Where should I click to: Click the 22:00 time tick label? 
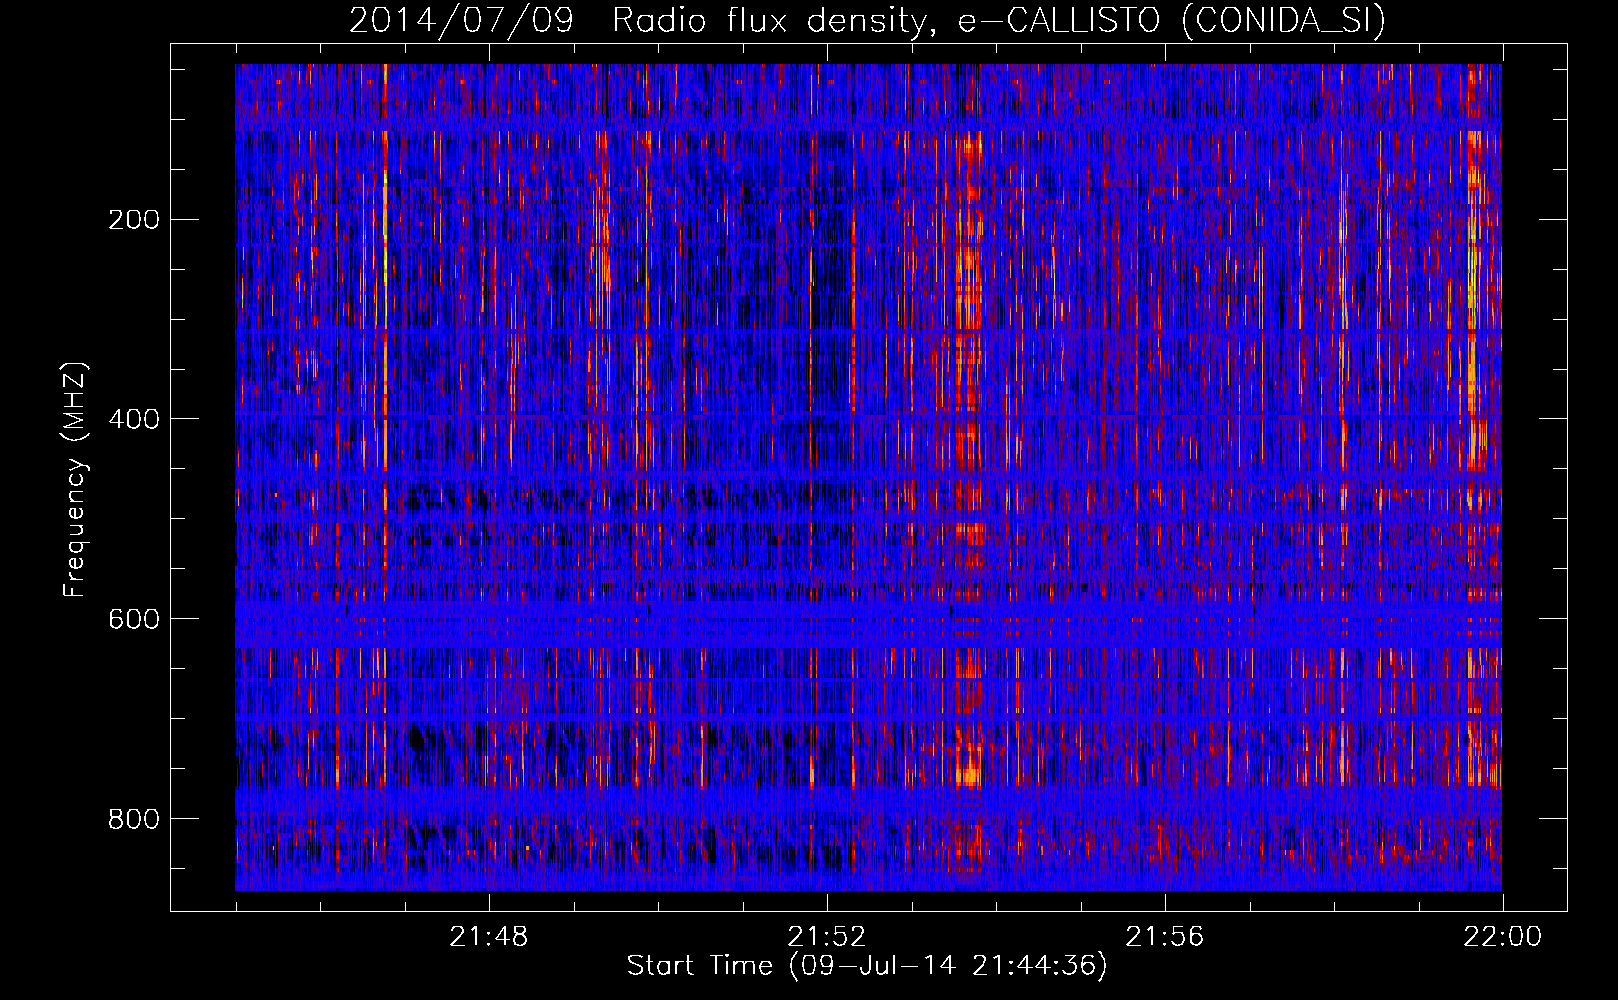[1503, 937]
